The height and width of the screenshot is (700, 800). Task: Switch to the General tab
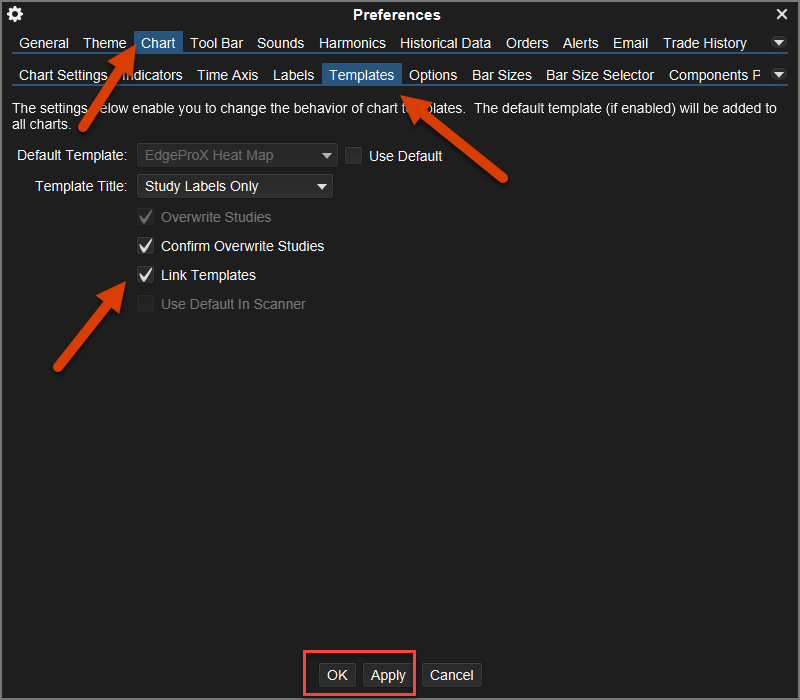[44, 43]
